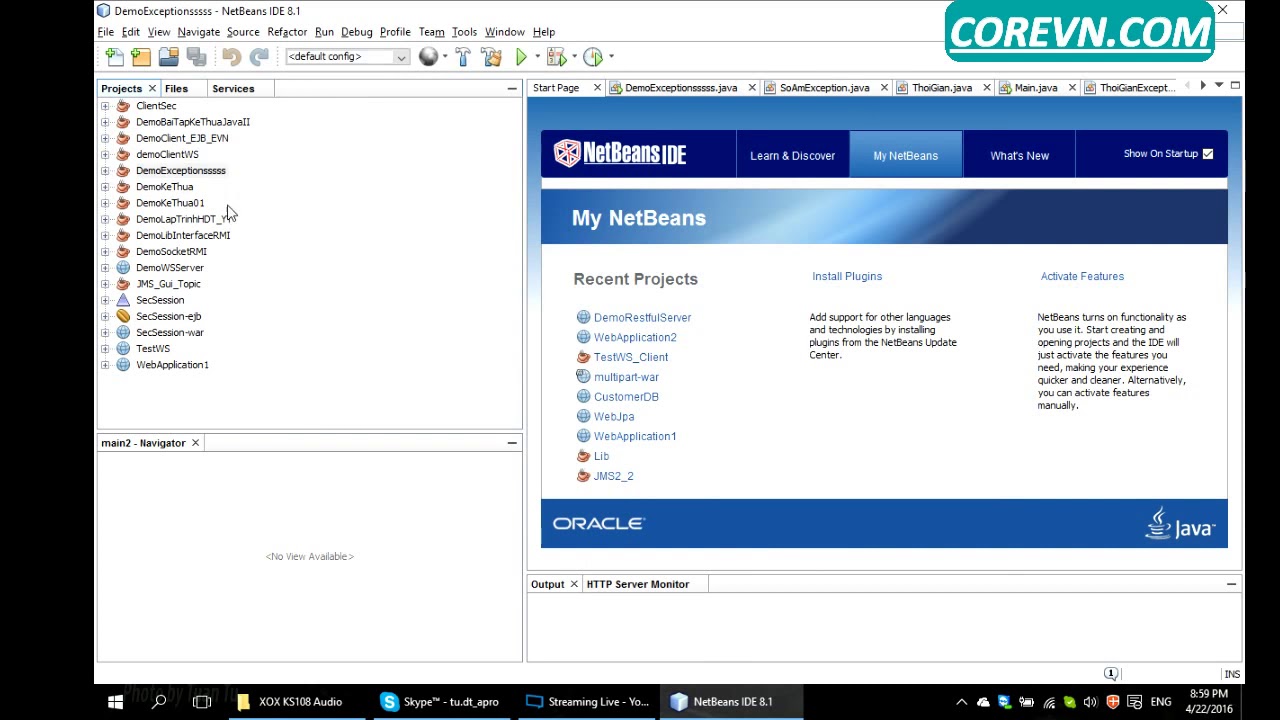1280x720 pixels.
Task: Expand the DemoSocketRMI project node
Action: coord(105,252)
